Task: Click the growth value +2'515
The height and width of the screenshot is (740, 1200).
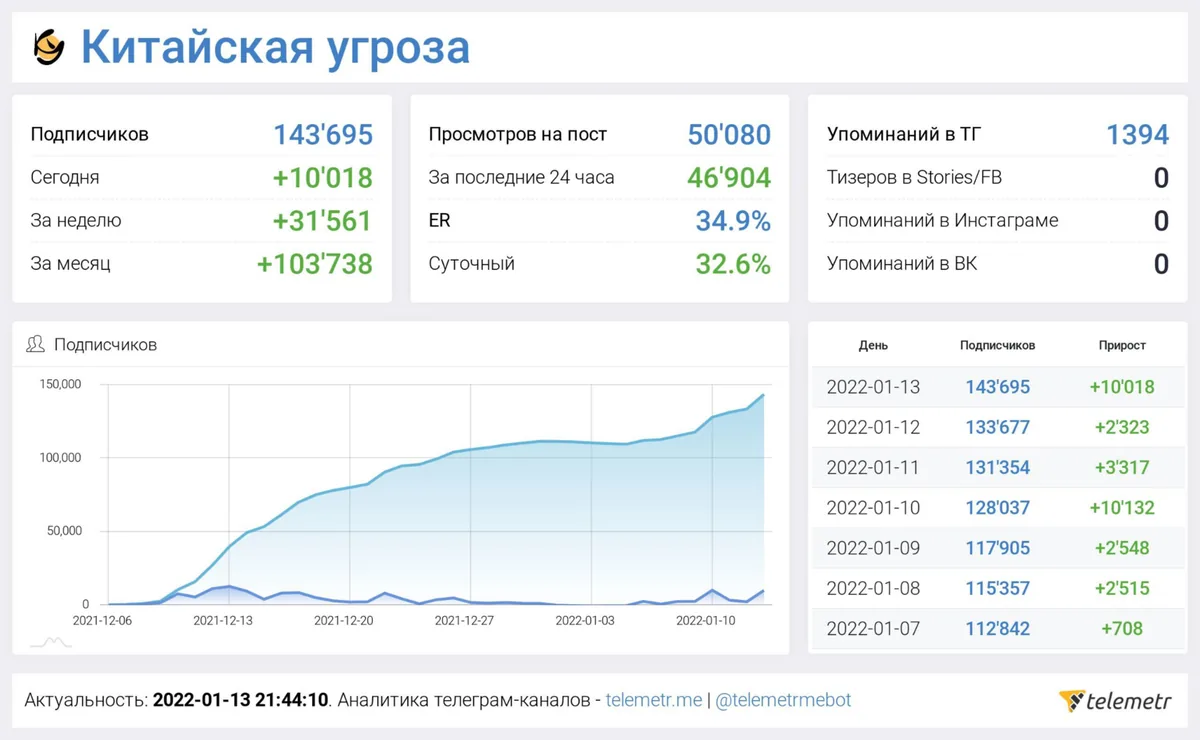Action: pyautogui.click(x=1122, y=588)
